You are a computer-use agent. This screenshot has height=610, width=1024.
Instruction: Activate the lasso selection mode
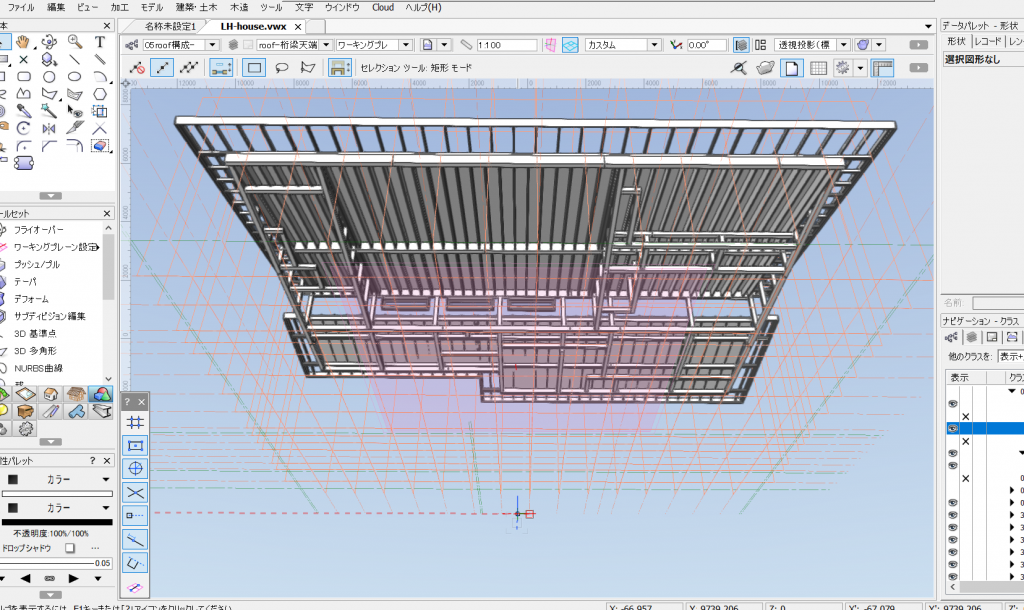pos(281,68)
